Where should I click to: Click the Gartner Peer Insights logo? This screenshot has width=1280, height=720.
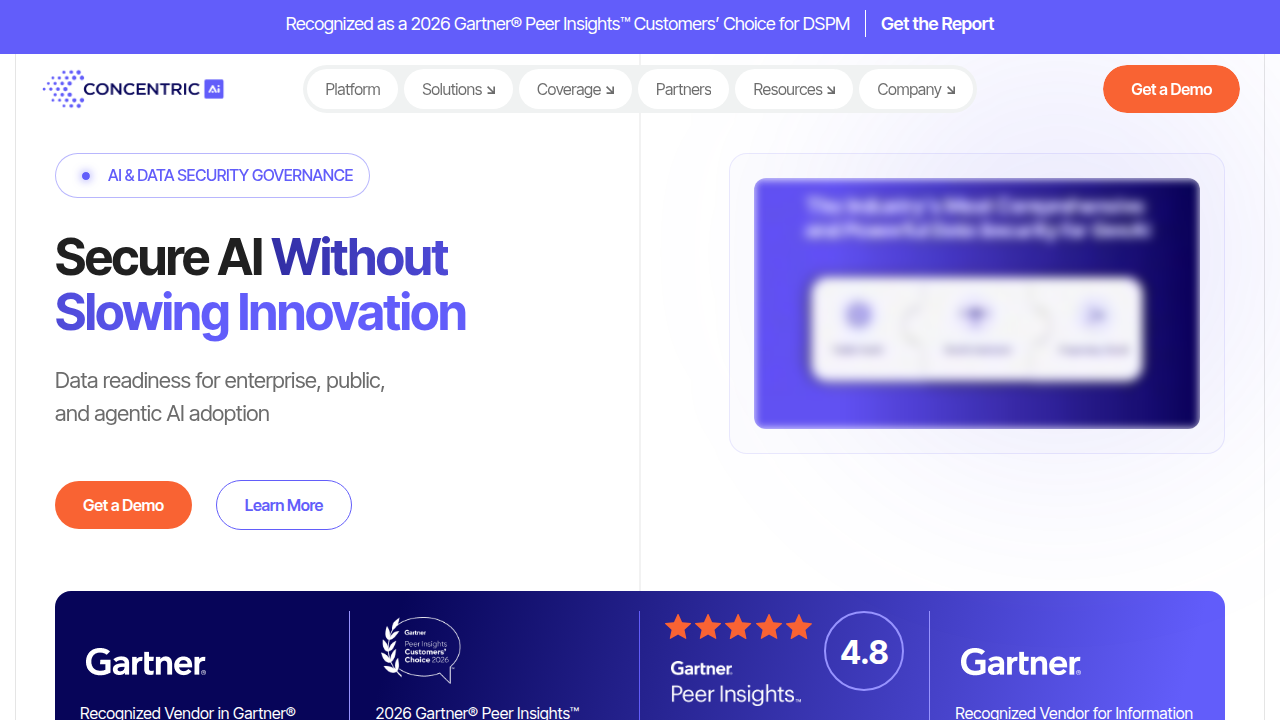coord(735,682)
